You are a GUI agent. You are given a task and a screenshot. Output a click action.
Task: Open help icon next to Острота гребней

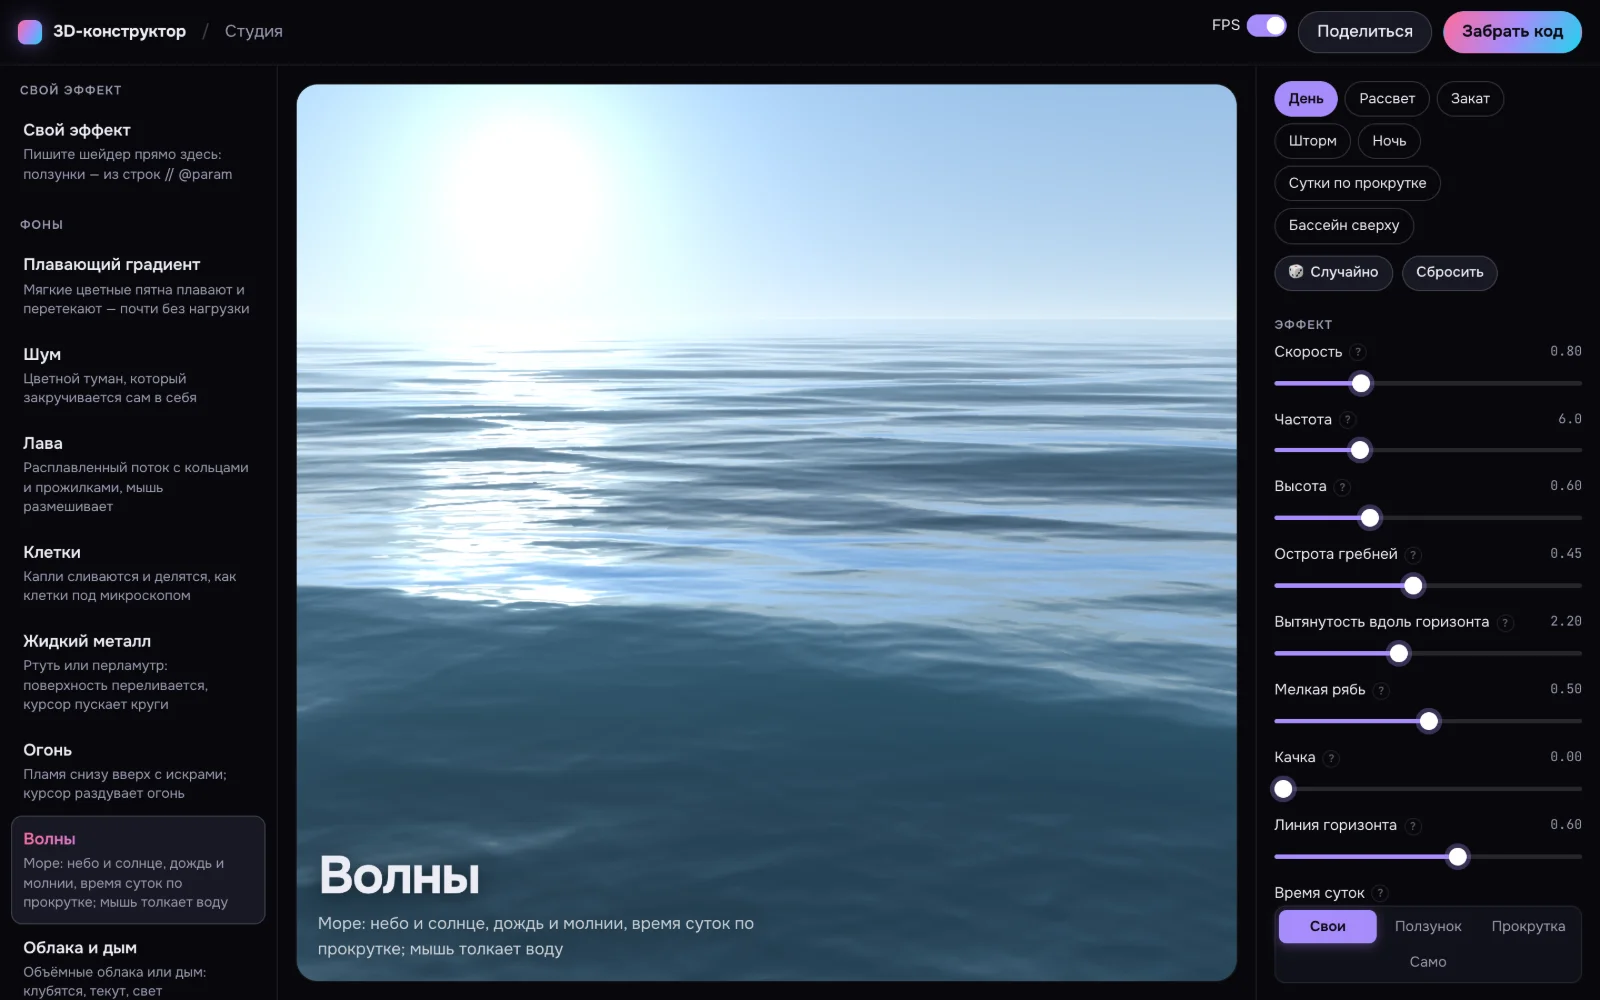pos(1414,555)
